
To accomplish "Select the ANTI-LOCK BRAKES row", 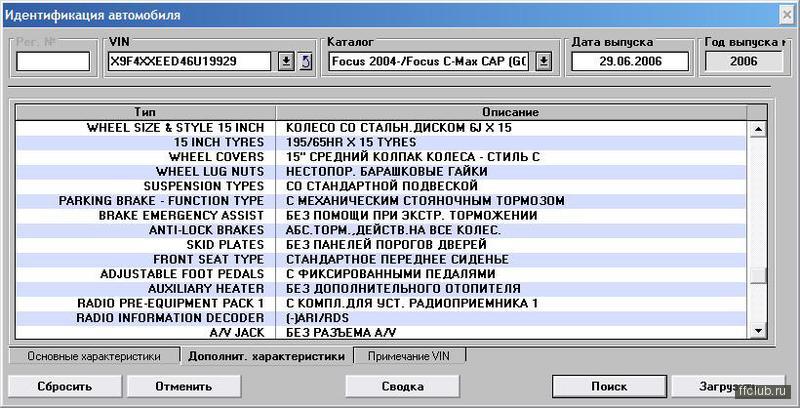I will coord(381,231).
